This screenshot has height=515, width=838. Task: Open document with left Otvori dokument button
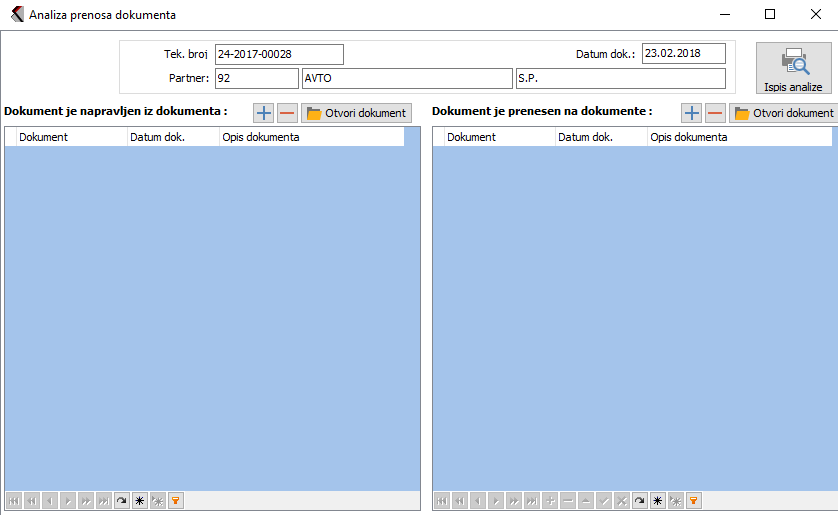357,113
